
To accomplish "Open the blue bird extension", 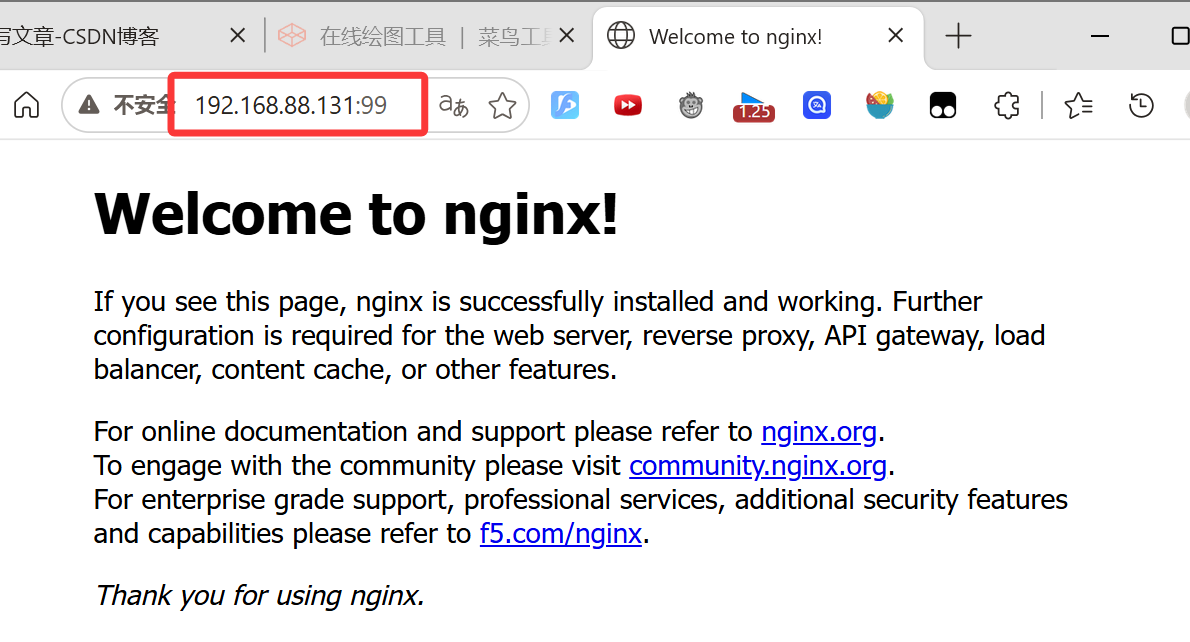I will (565, 105).
